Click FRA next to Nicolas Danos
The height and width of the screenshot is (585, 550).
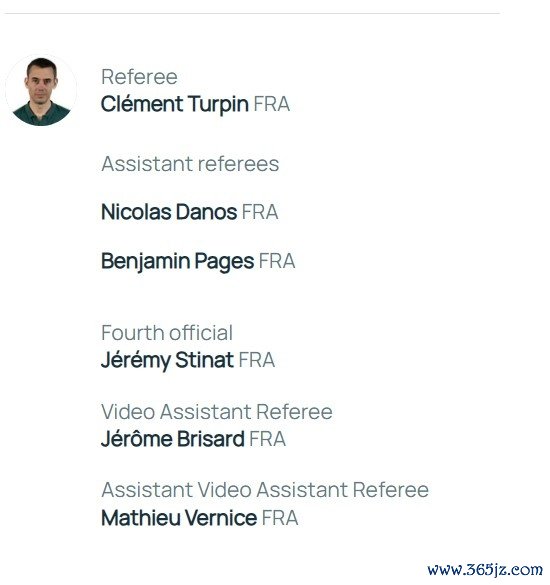260,212
